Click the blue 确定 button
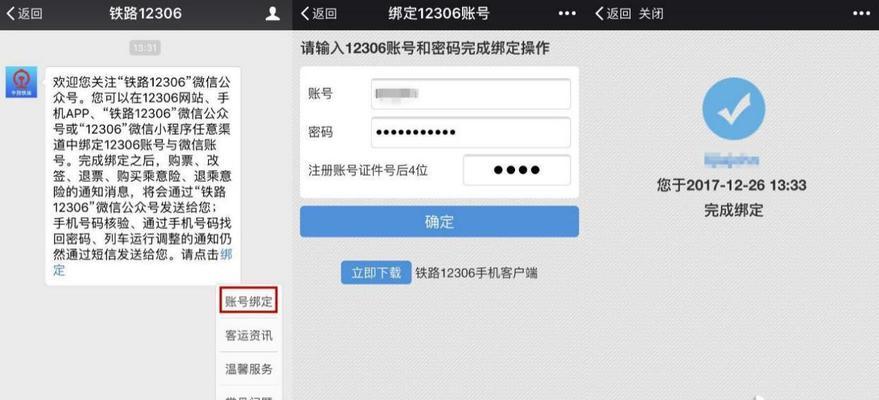Viewport: 879px width, 400px height. [440, 221]
